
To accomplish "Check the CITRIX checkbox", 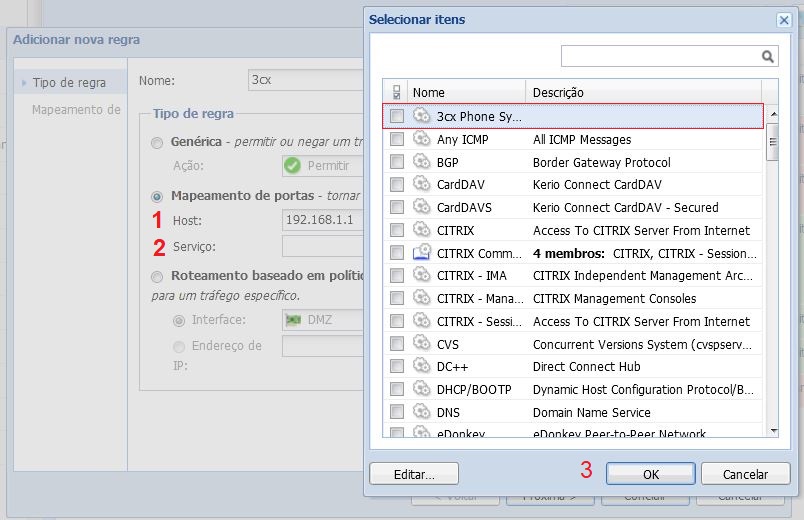I will (x=396, y=230).
